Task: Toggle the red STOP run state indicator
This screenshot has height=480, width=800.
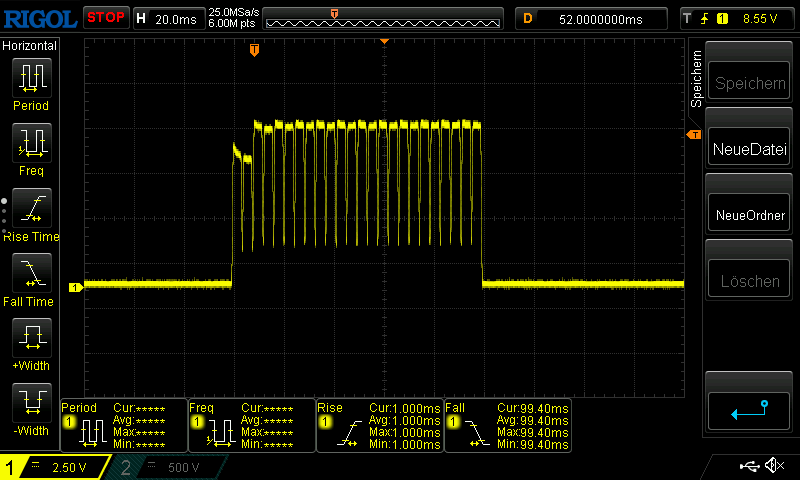Action: pyautogui.click(x=105, y=17)
